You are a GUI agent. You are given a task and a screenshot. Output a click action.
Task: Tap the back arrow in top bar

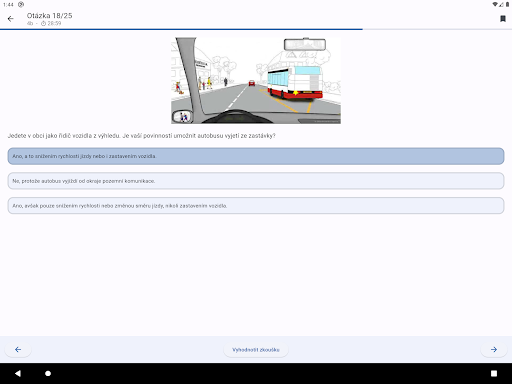tap(11, 19)
